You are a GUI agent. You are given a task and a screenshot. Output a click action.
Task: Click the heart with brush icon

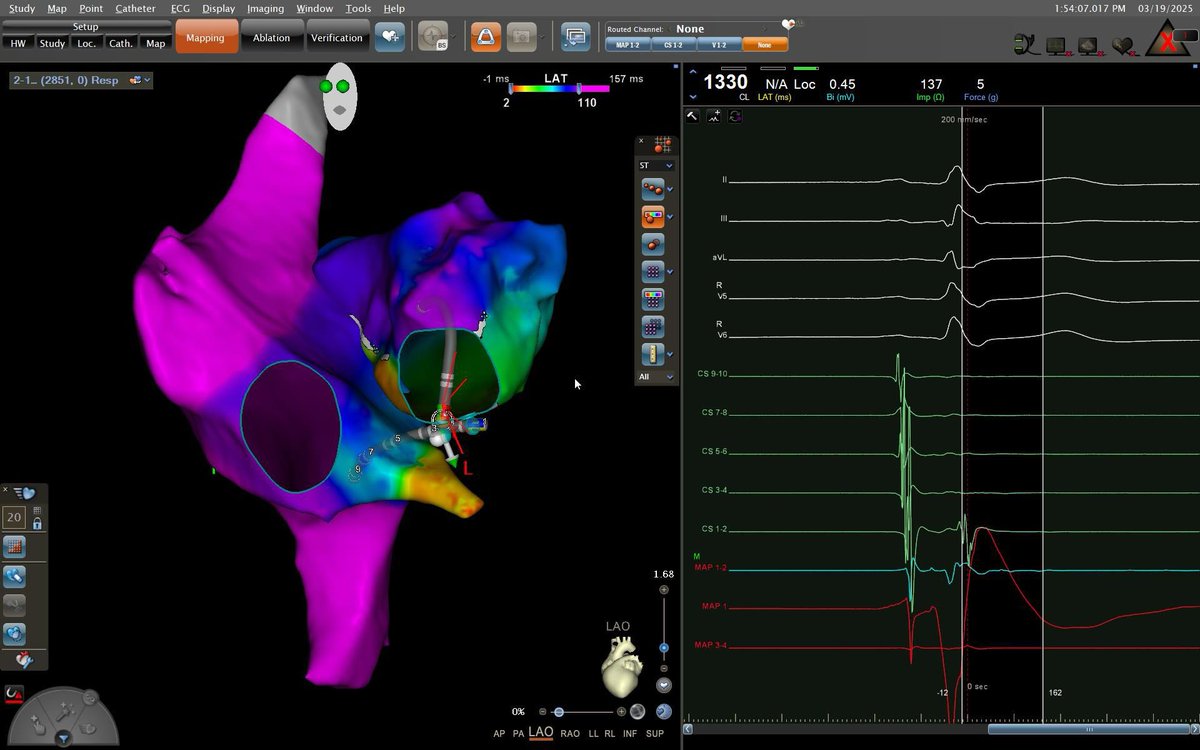(24, 661)
